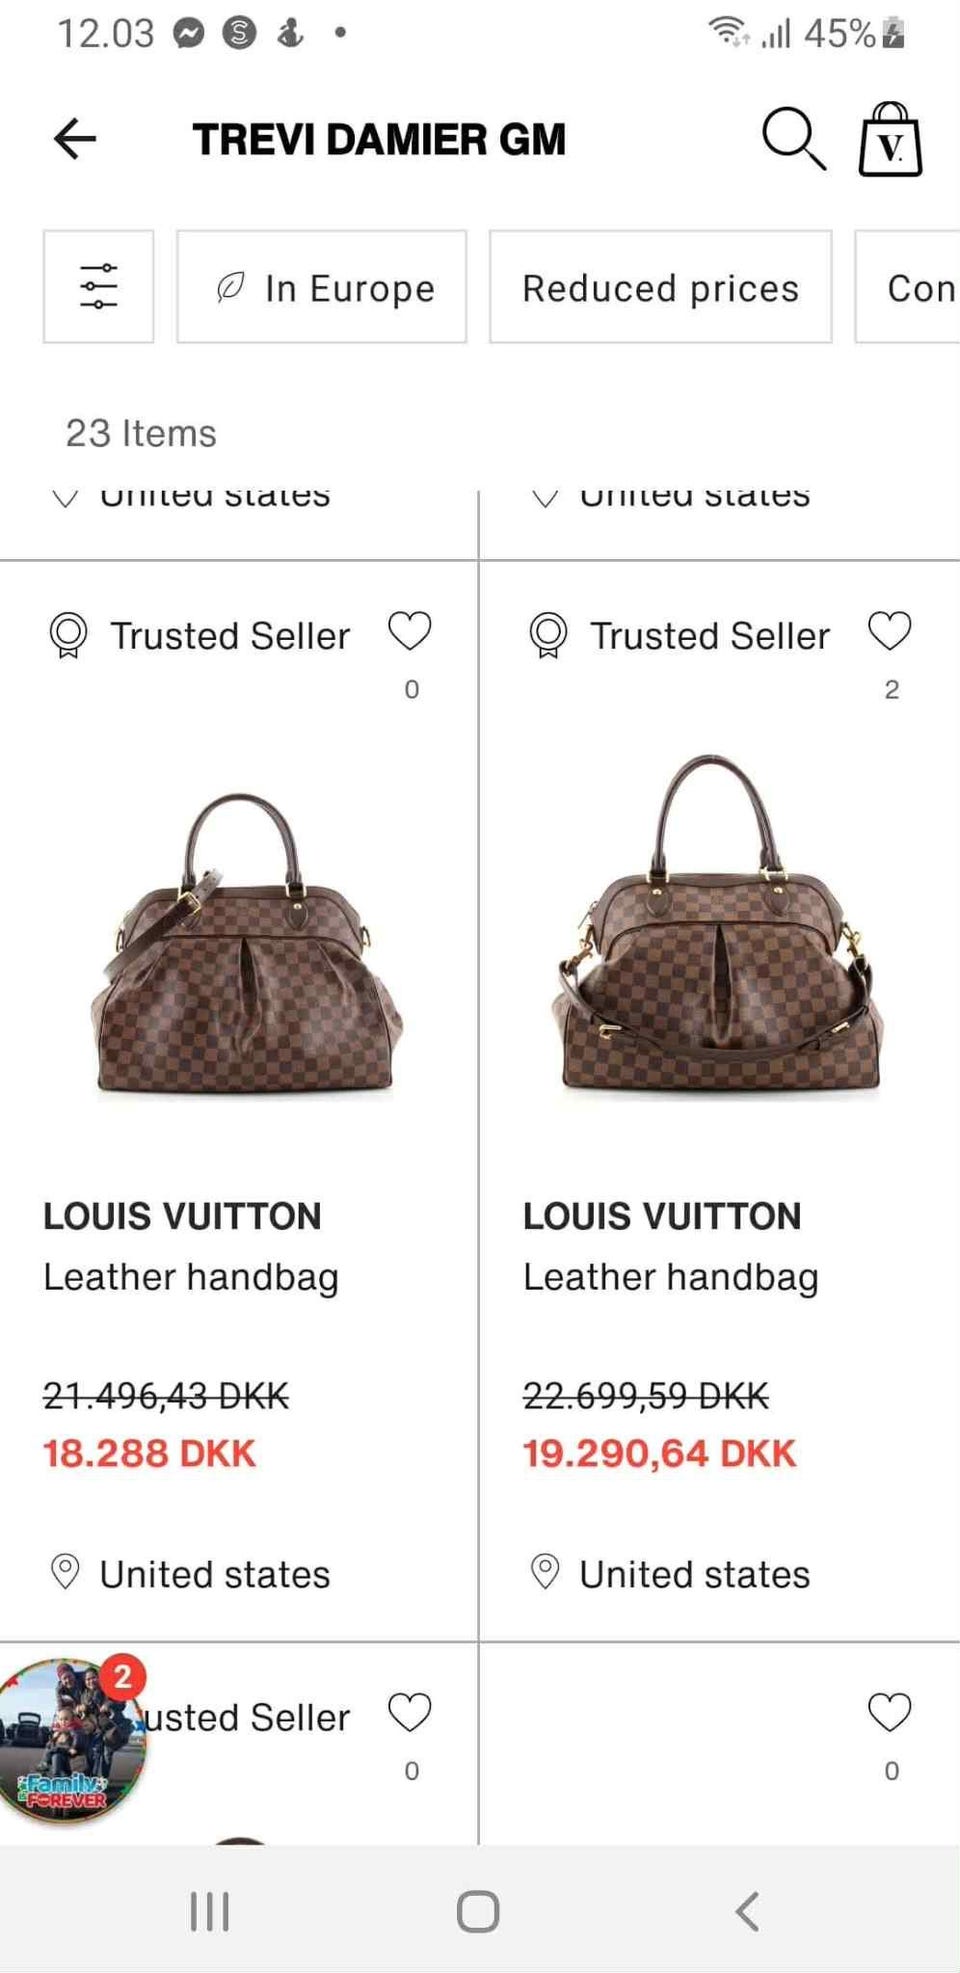960x1973 pixels.
Task: Select the partially visible Con filter chip
Action: (x=915, y=287)
